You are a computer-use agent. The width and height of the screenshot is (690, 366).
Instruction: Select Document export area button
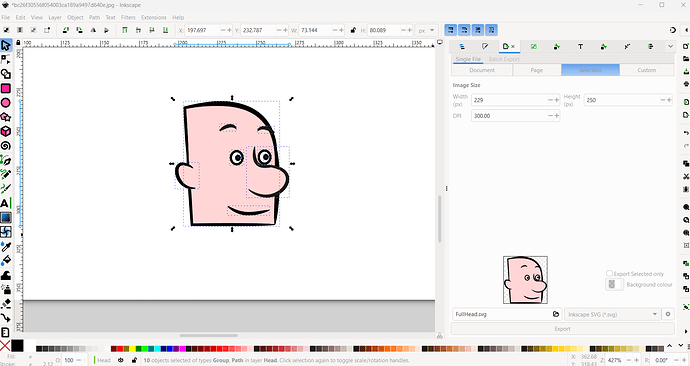(482, 70)
